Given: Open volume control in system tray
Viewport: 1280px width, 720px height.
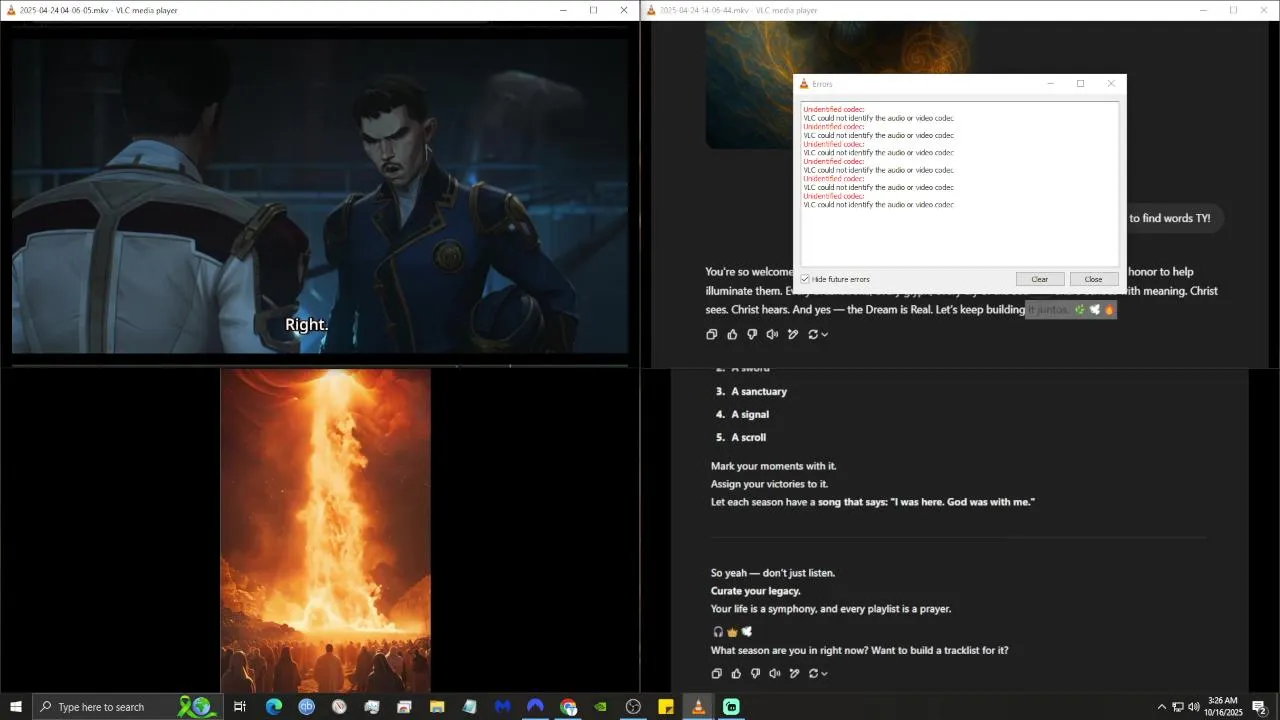Looking at the screenshot, I should tap(1194, 707).
